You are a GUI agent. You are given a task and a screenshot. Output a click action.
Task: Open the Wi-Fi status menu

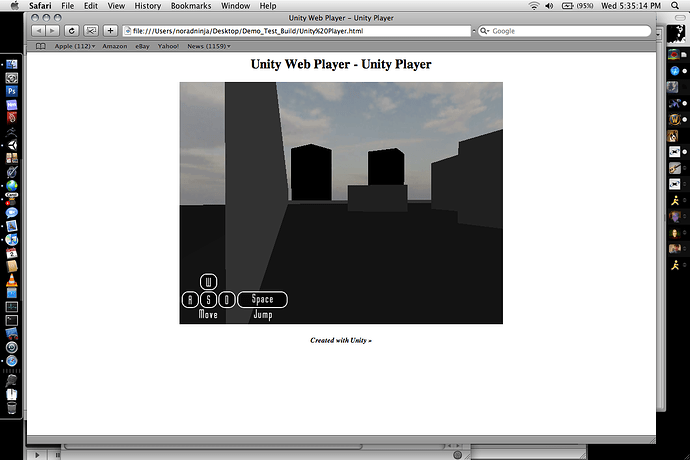click(x=534, y=6)
